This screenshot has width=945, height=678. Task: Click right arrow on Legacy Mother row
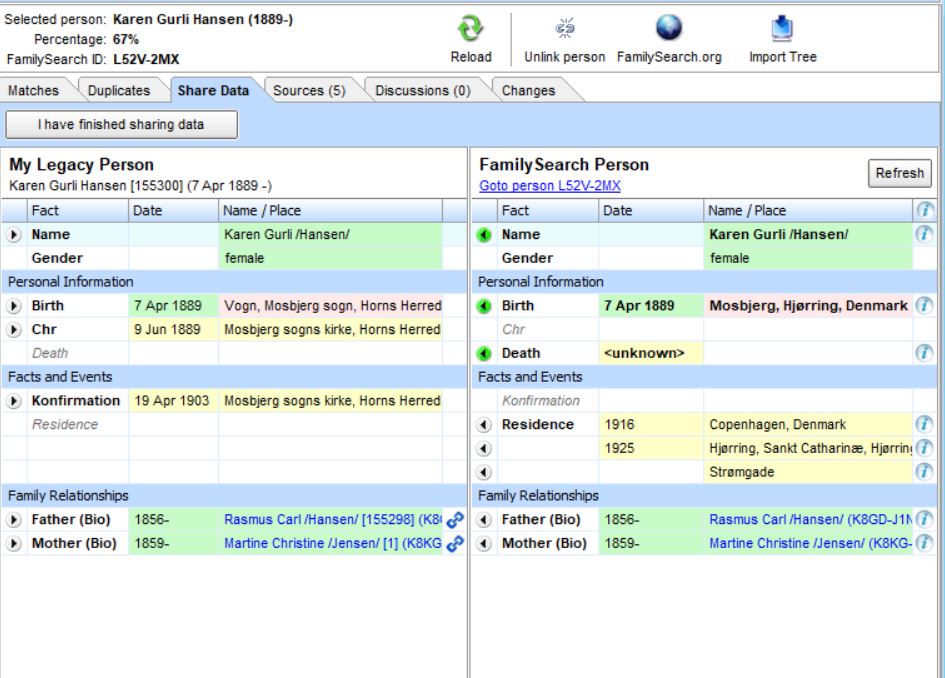coord(13,544)
